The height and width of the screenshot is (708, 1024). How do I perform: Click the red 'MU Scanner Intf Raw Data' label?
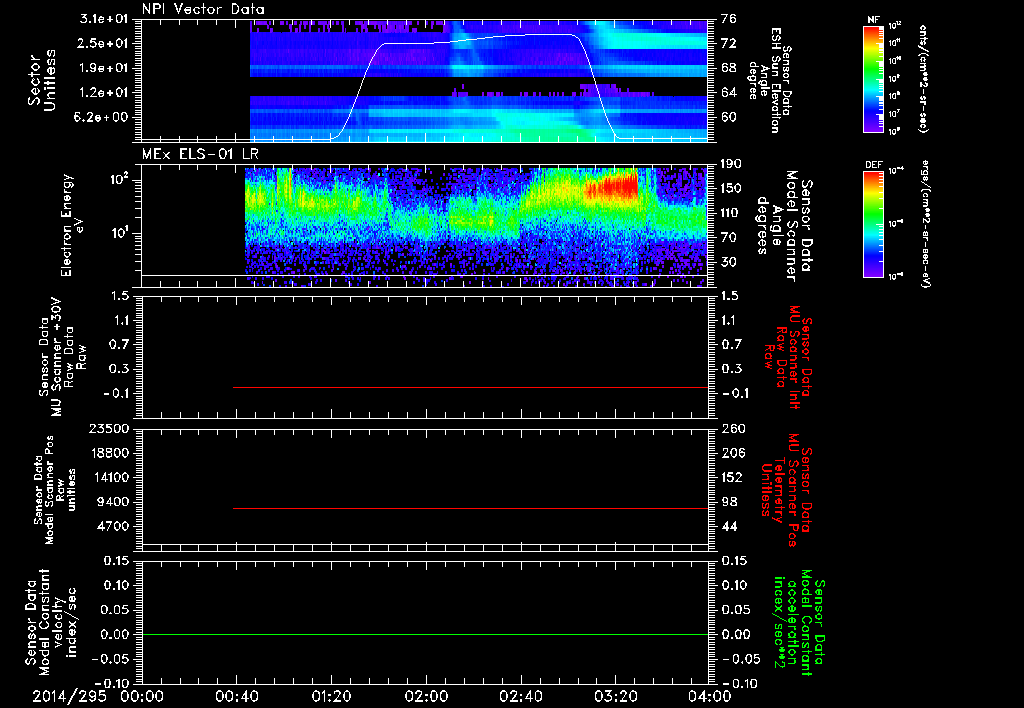(x=787, y=357)
